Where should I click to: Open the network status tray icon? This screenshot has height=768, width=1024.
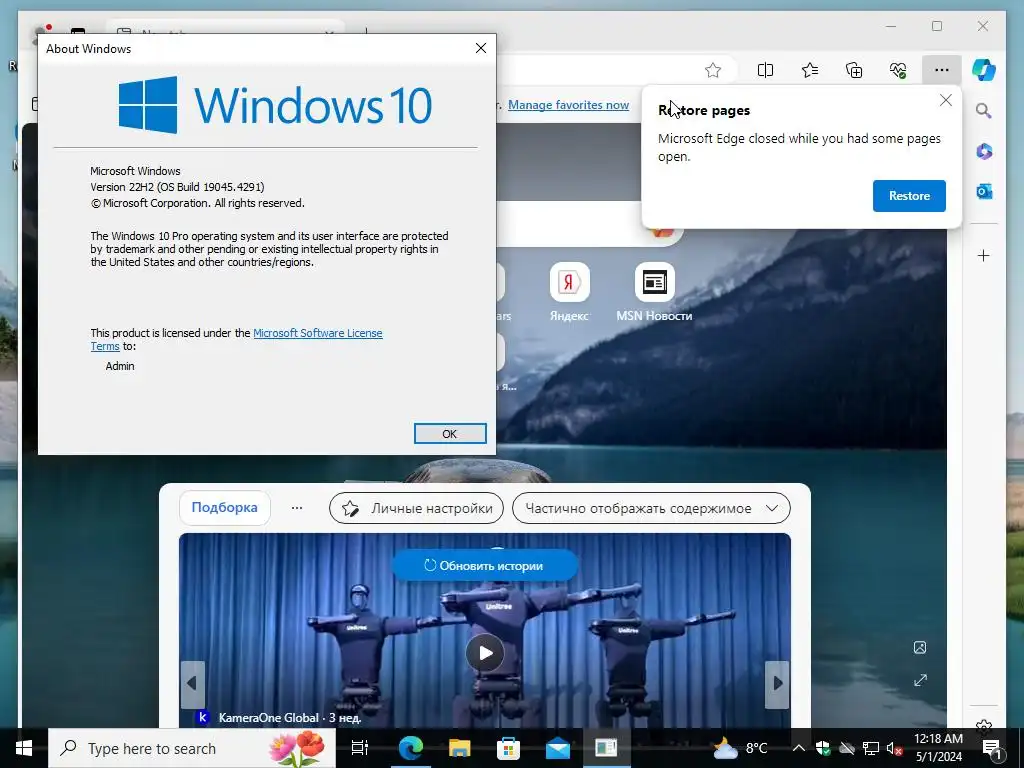click(x=871, y=748)
